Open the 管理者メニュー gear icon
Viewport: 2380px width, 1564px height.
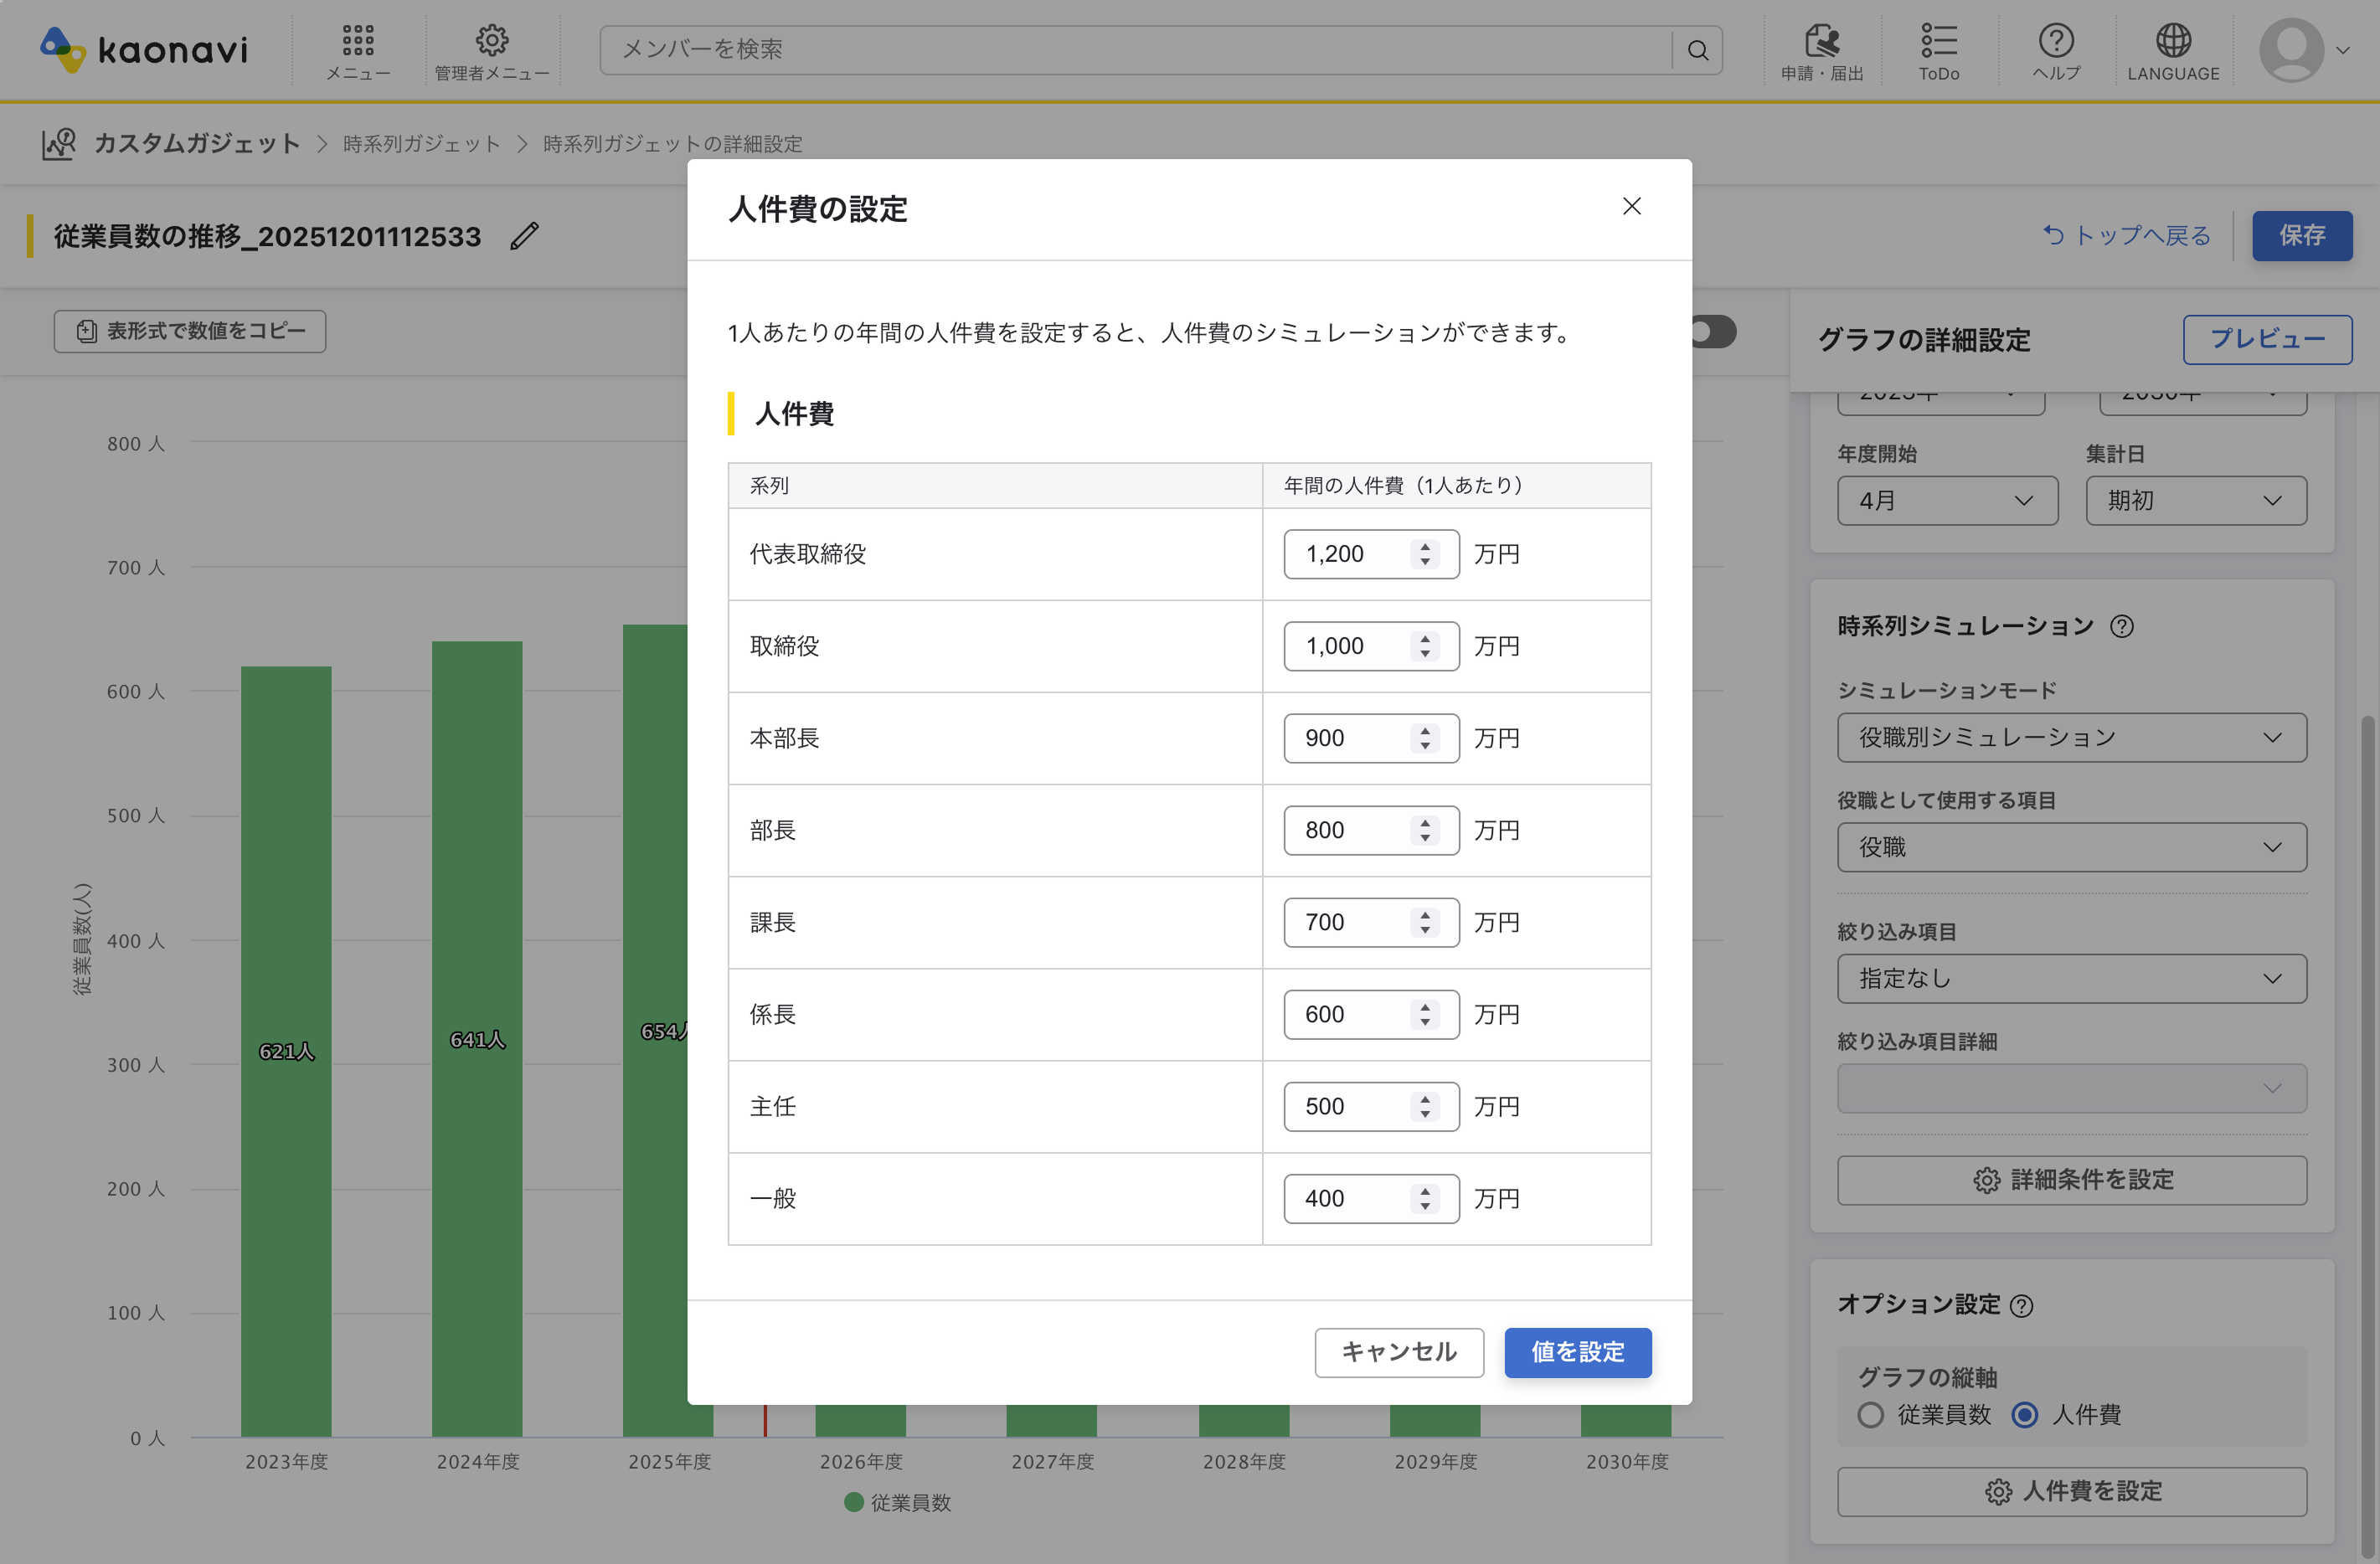(x=491, y=42)
